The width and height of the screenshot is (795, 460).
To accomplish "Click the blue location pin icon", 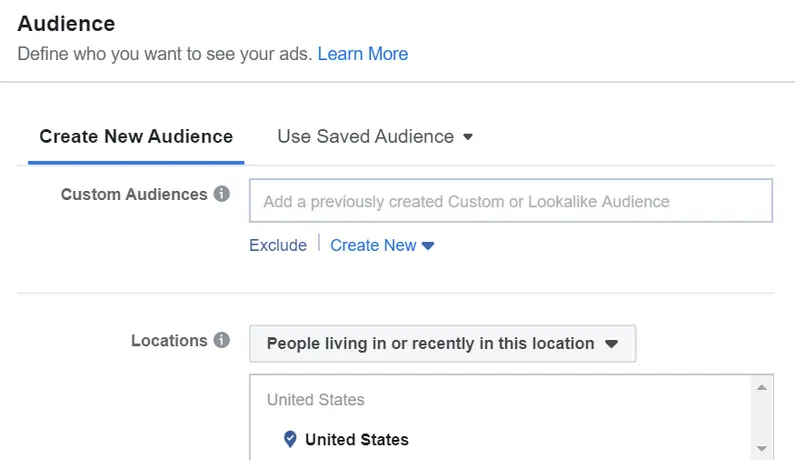I will point(290,439).
